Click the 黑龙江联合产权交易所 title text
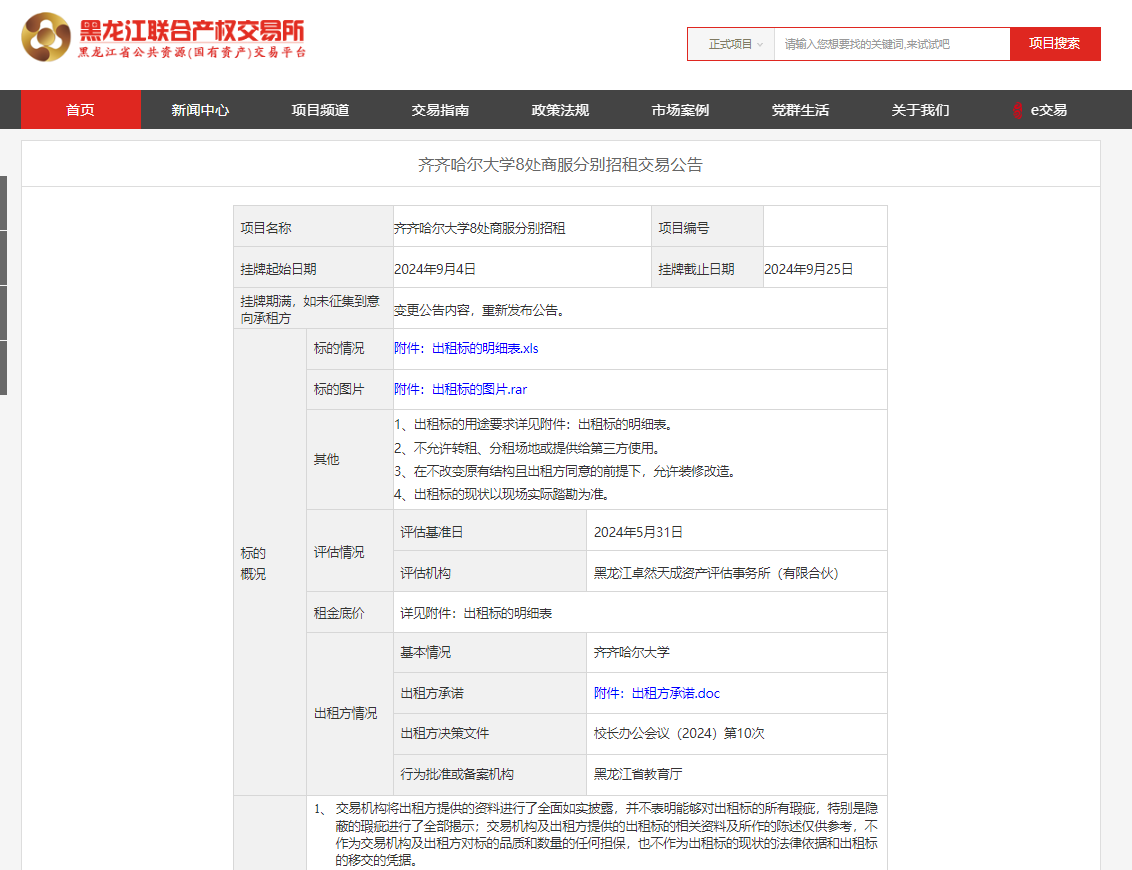The image size is (1132, 870). (x=192, y=29)
